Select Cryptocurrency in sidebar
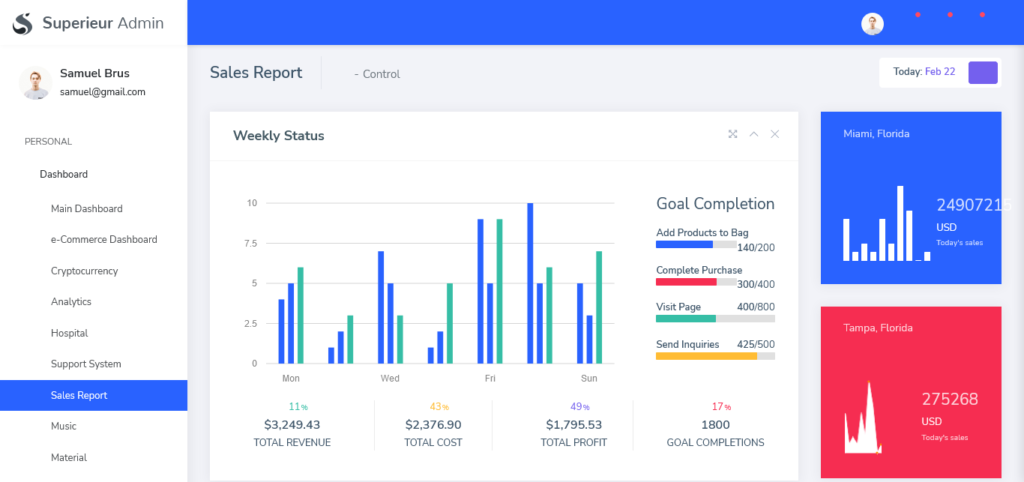The width and height of the screenshot is (1024, 482). pos(85,271)
